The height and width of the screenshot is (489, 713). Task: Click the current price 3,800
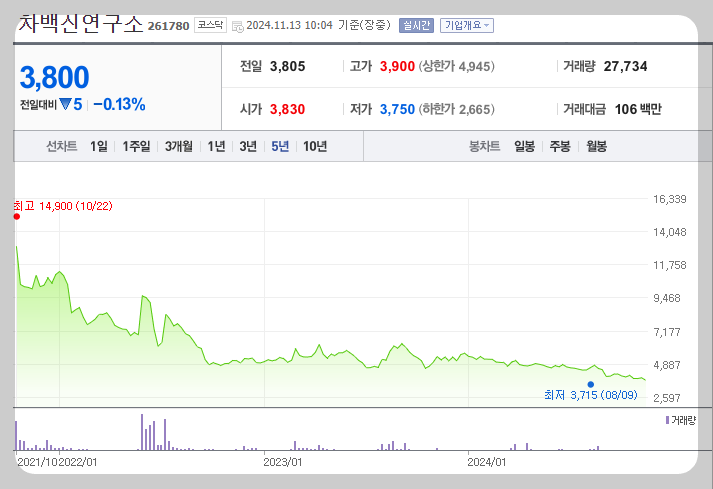pos(55,77)
